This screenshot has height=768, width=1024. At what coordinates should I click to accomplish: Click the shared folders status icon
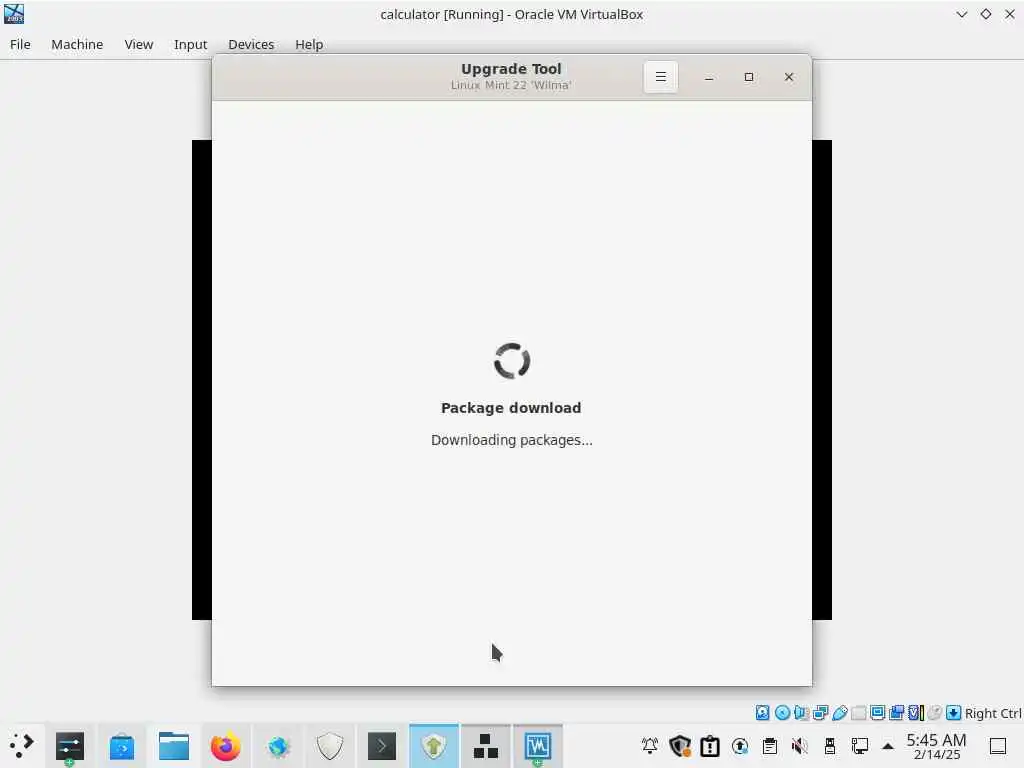[859, 712]
